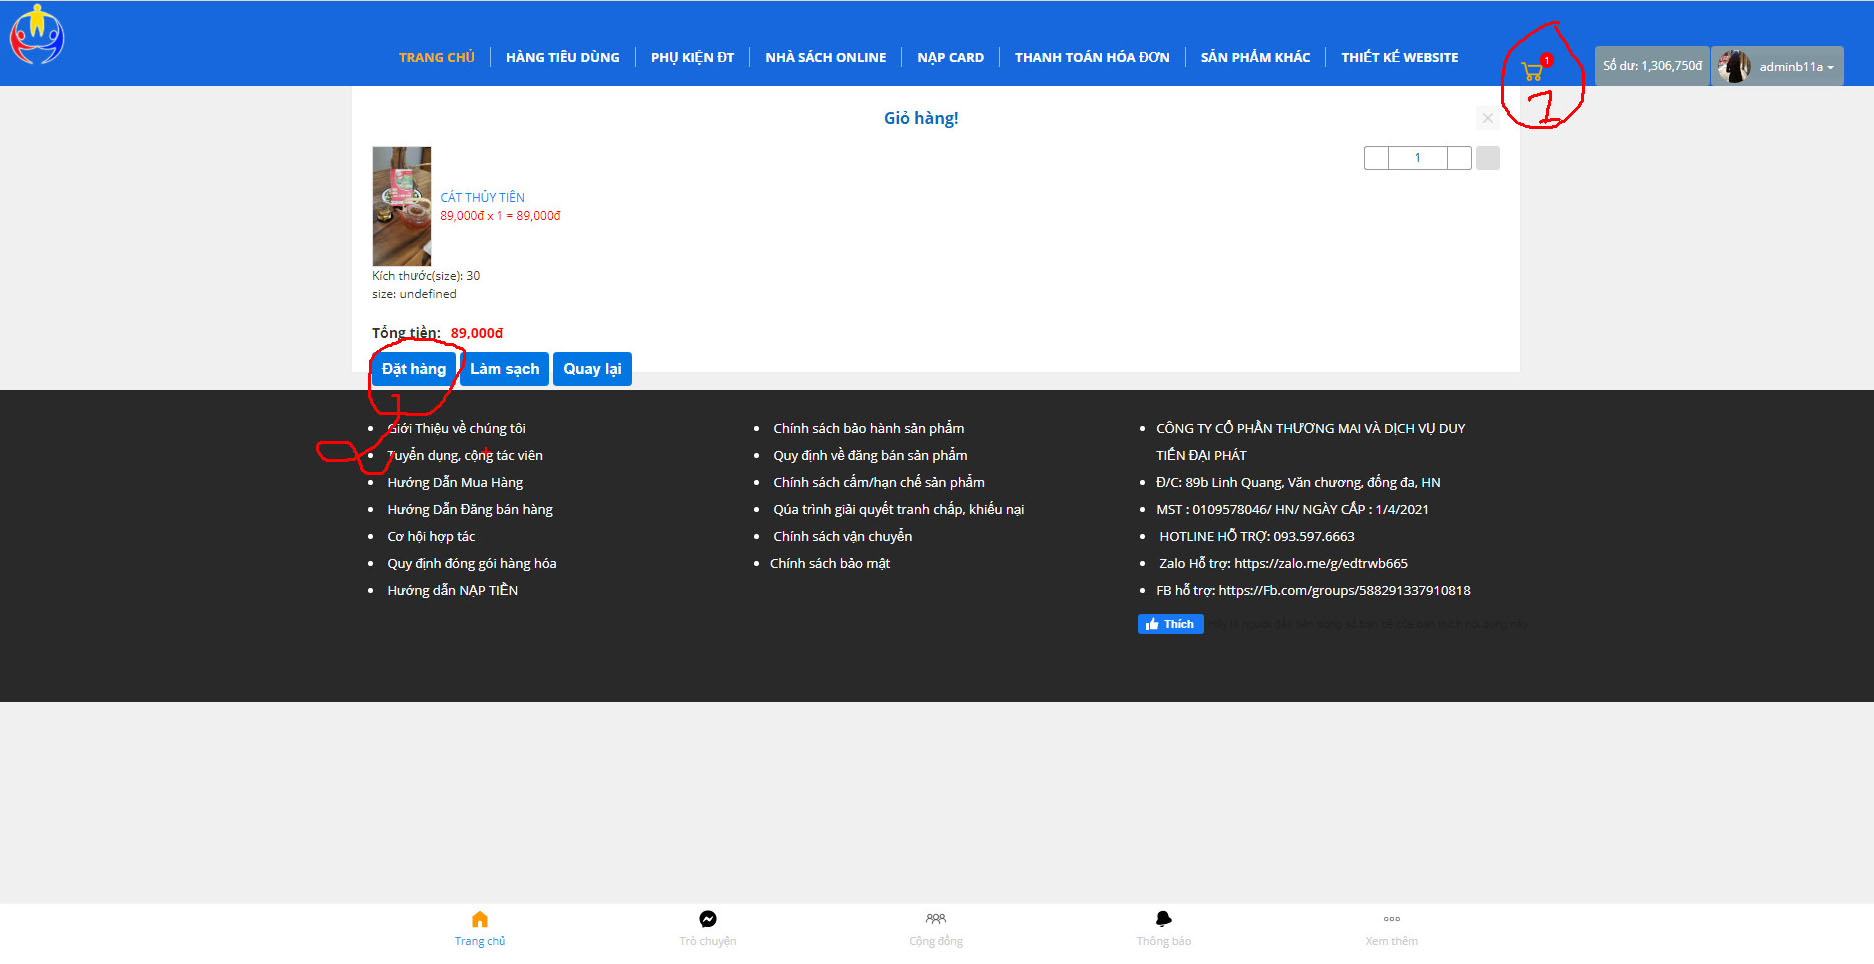Click Làm sạch to clear cart

tap(504, 369)
